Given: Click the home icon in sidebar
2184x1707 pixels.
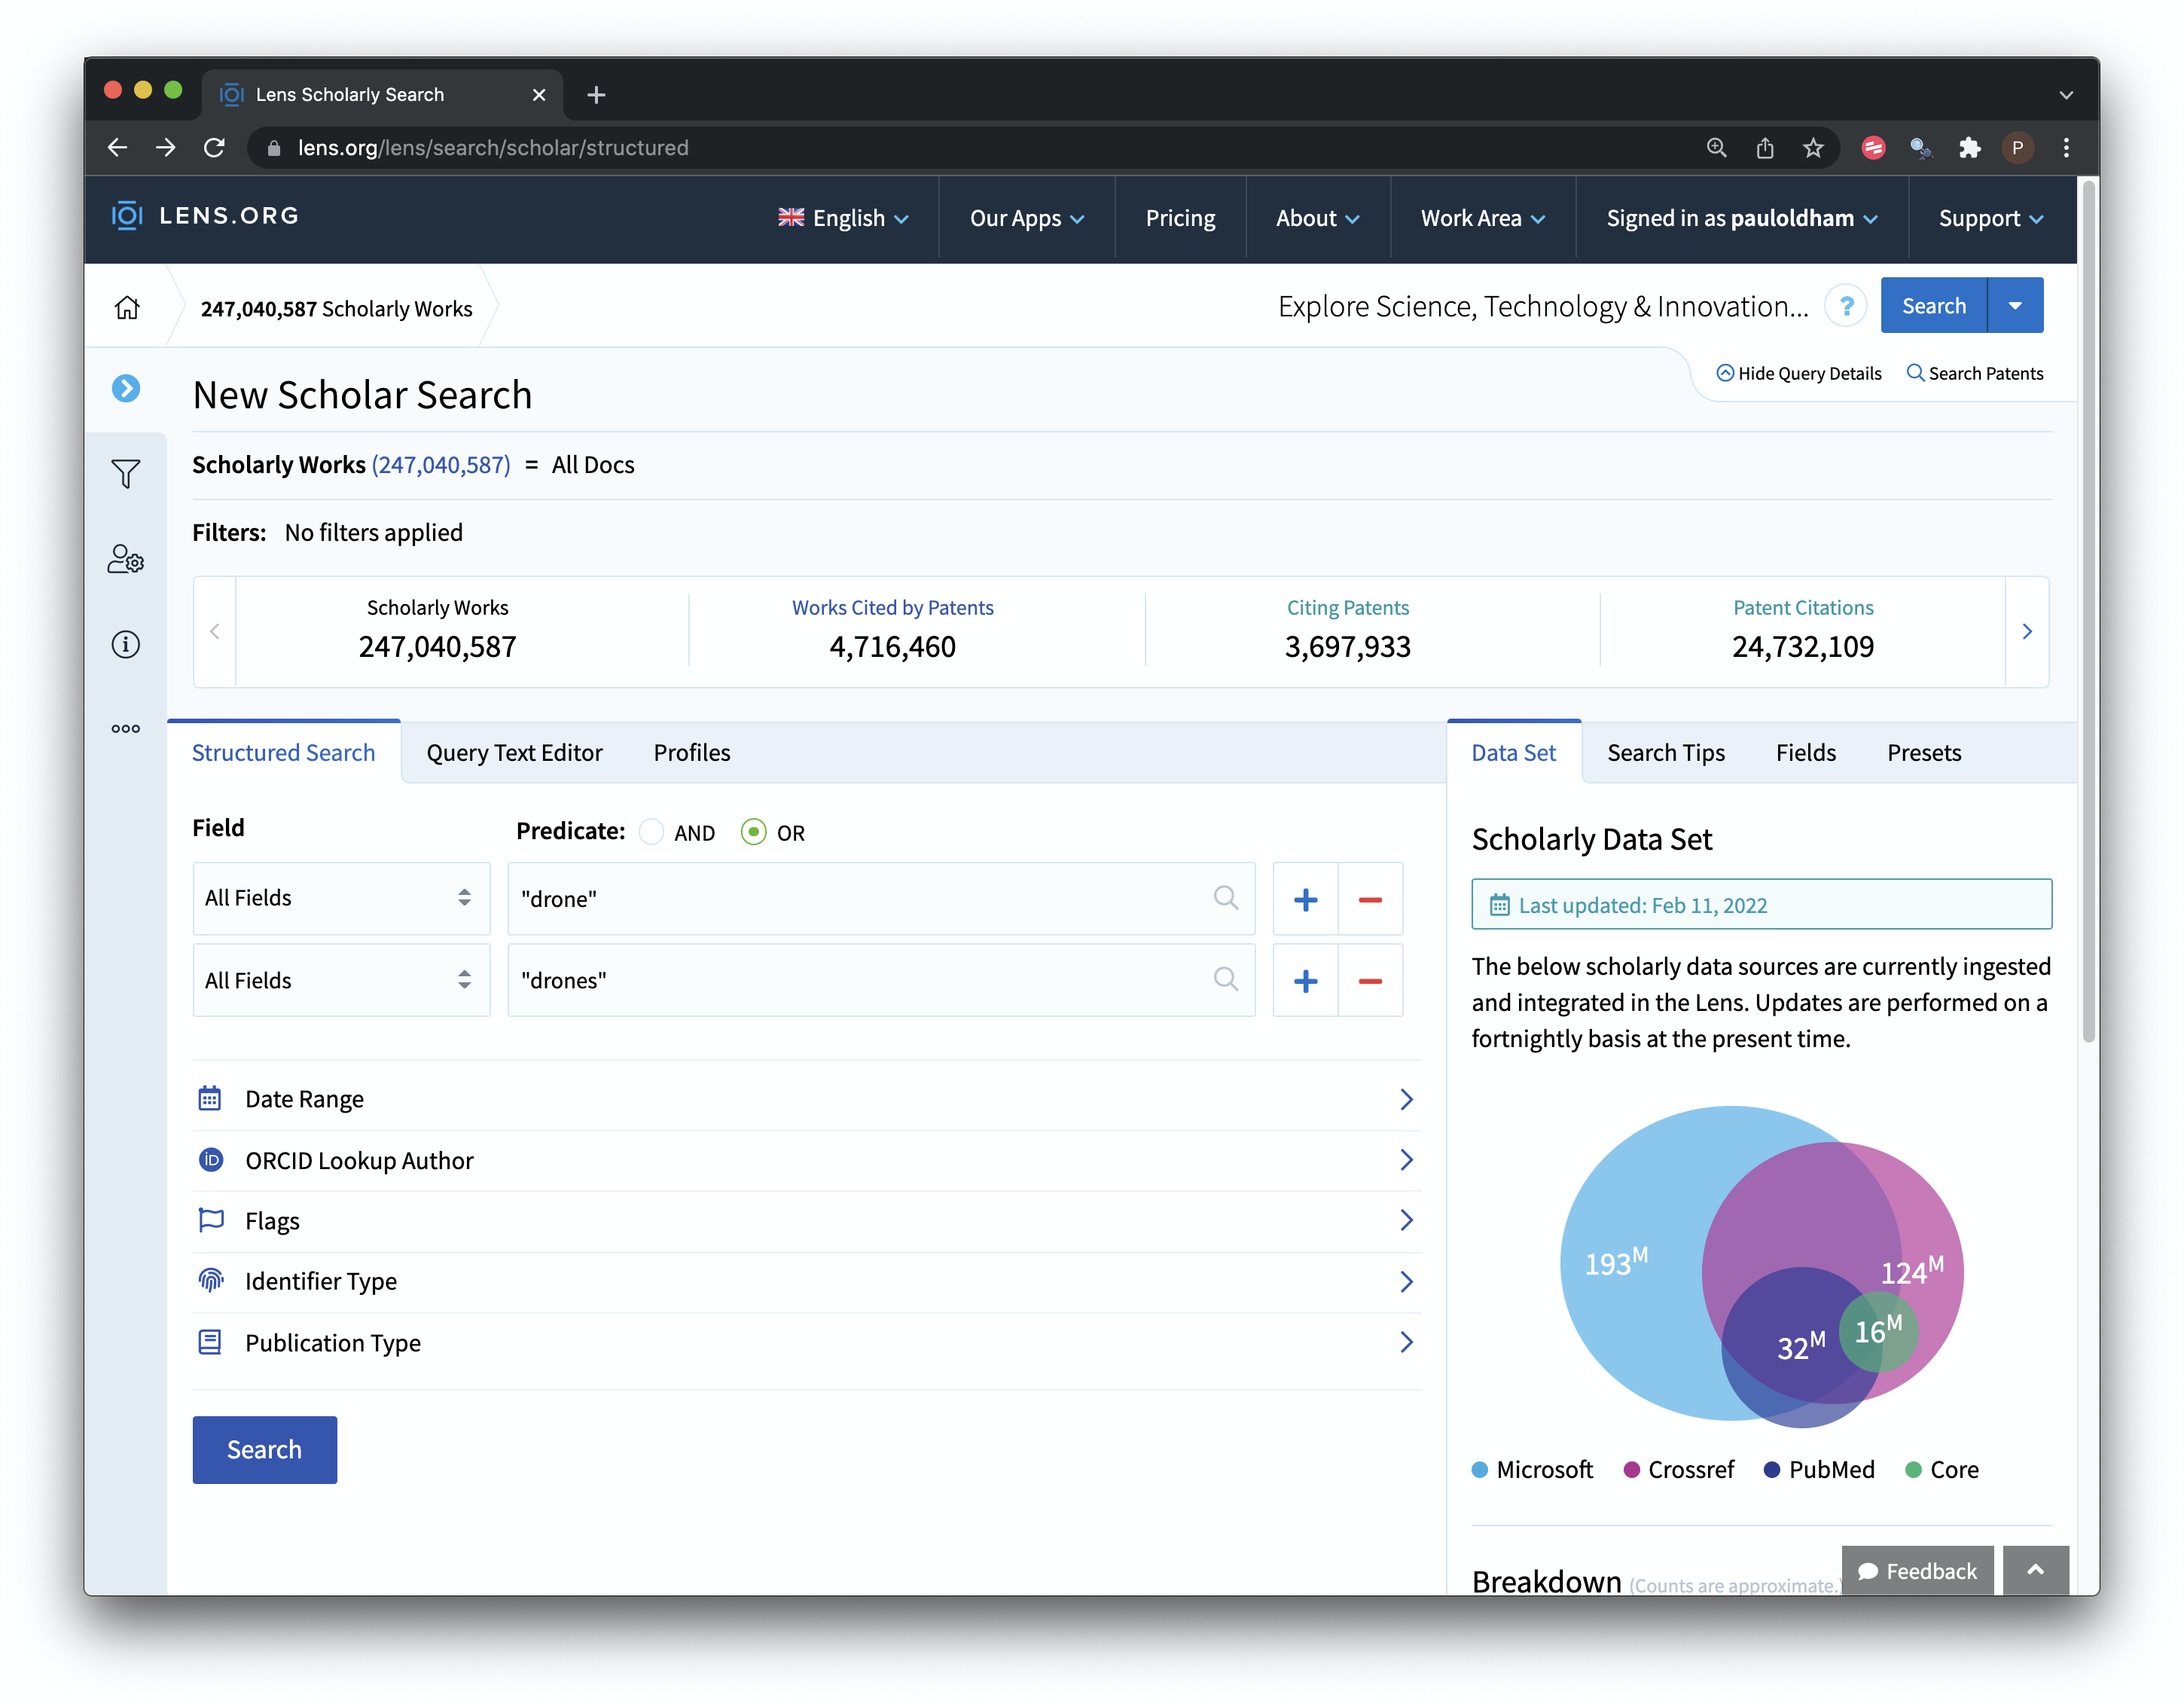Looking at the screenshot, I should coord(127,307).
